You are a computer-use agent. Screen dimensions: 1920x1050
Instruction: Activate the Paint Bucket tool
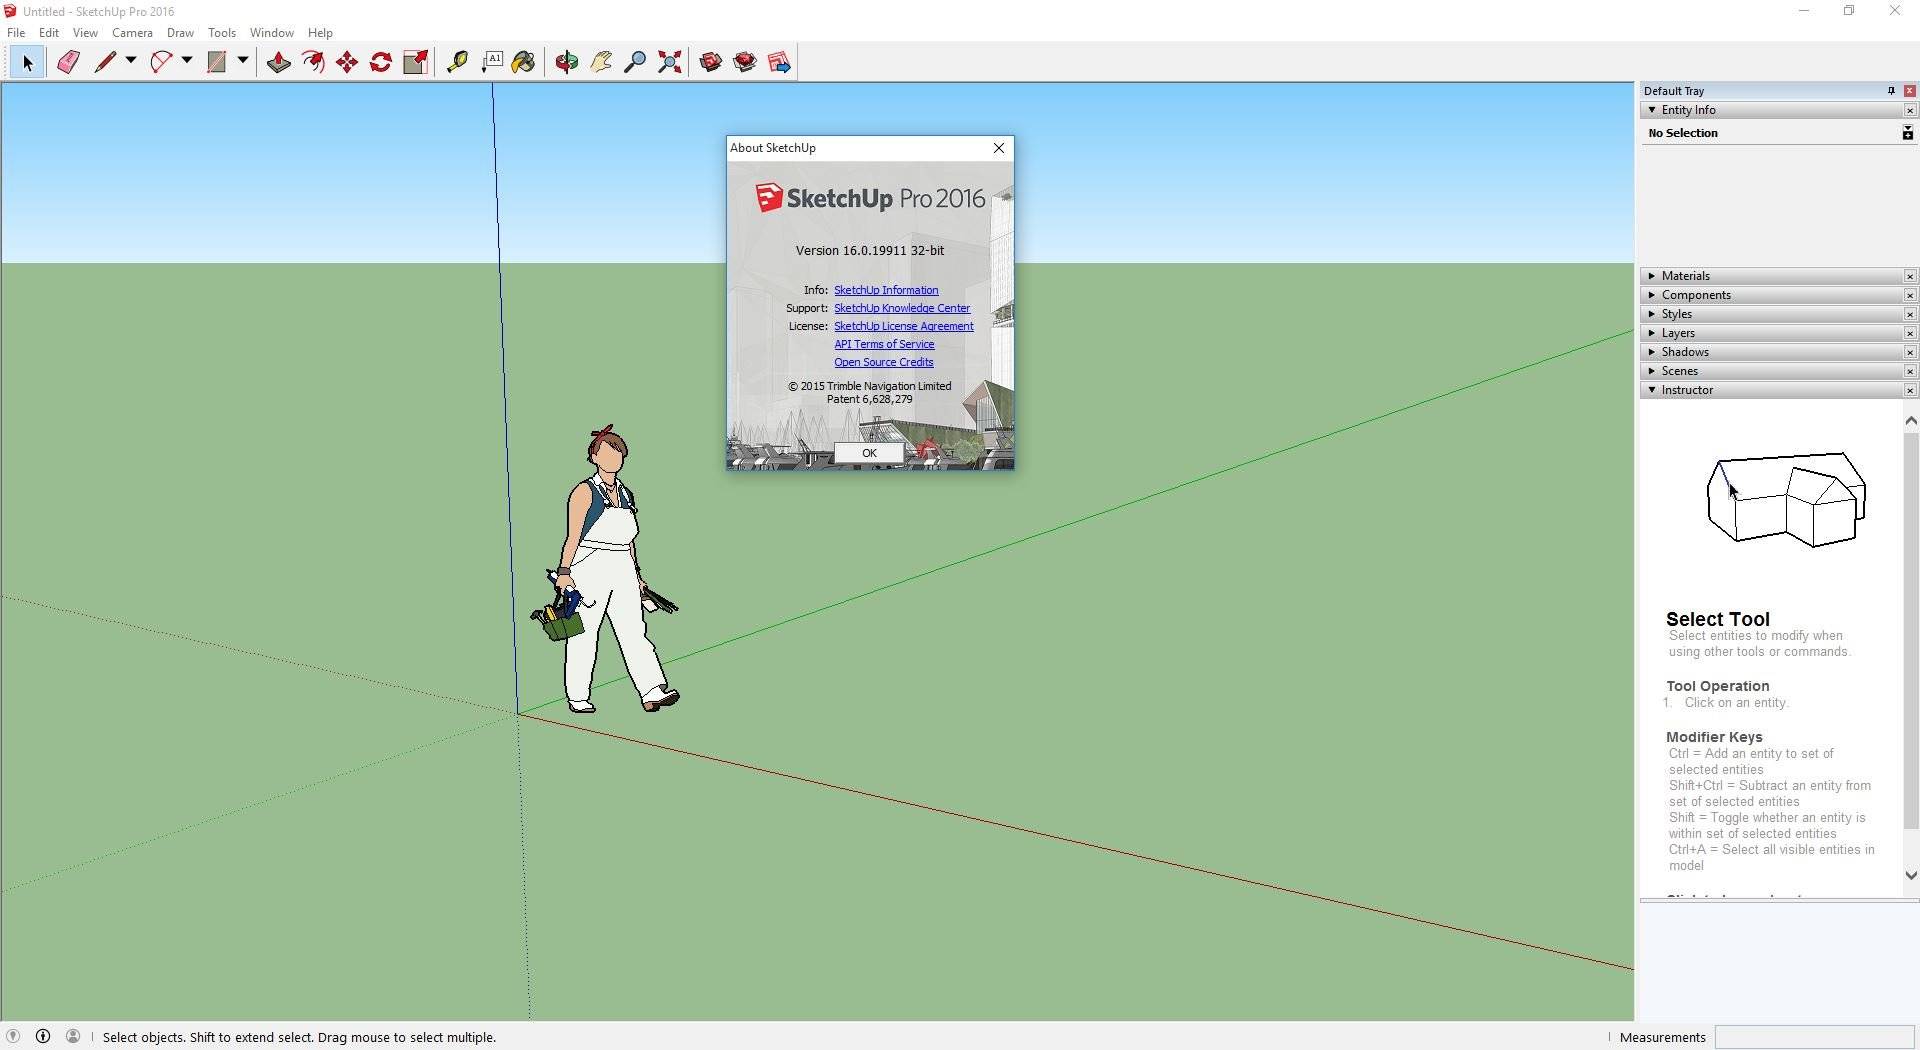click(524, 62)
